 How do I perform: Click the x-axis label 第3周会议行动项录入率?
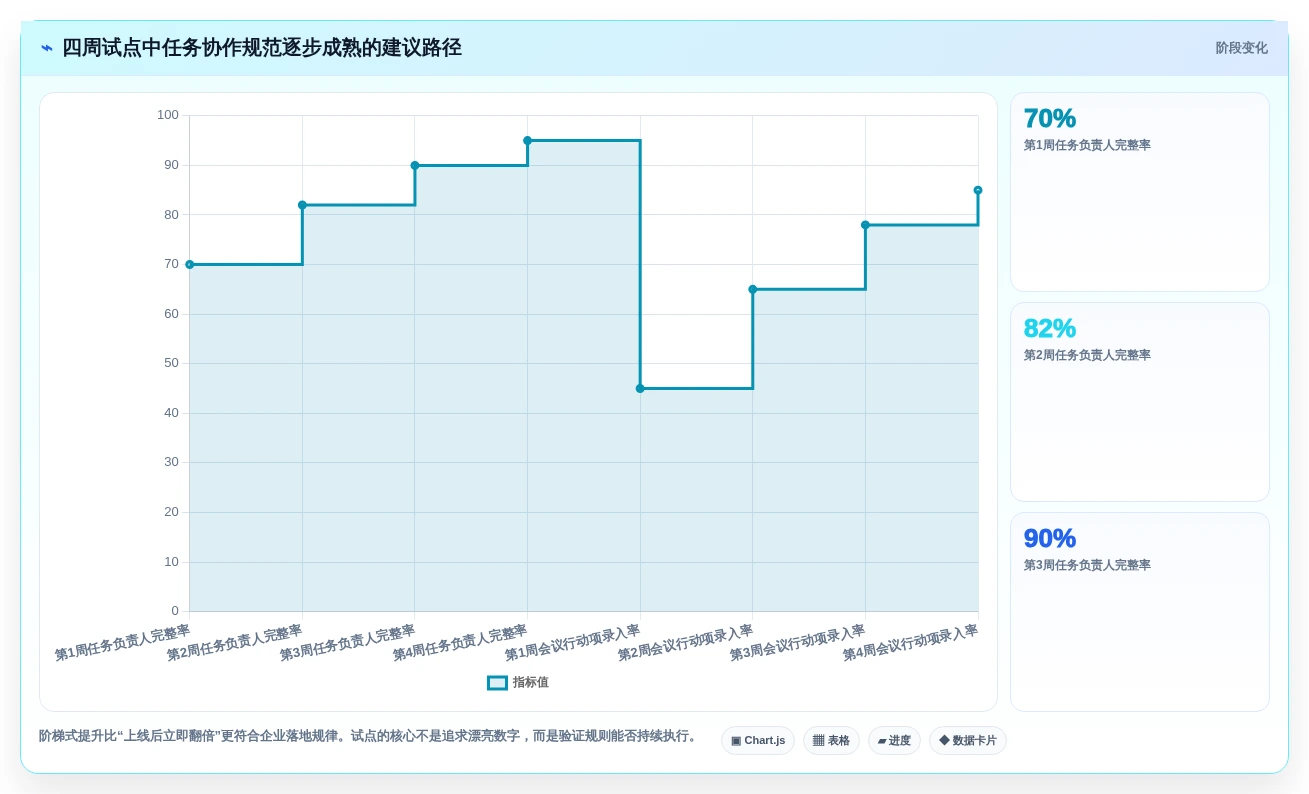(x=797, y=643)
